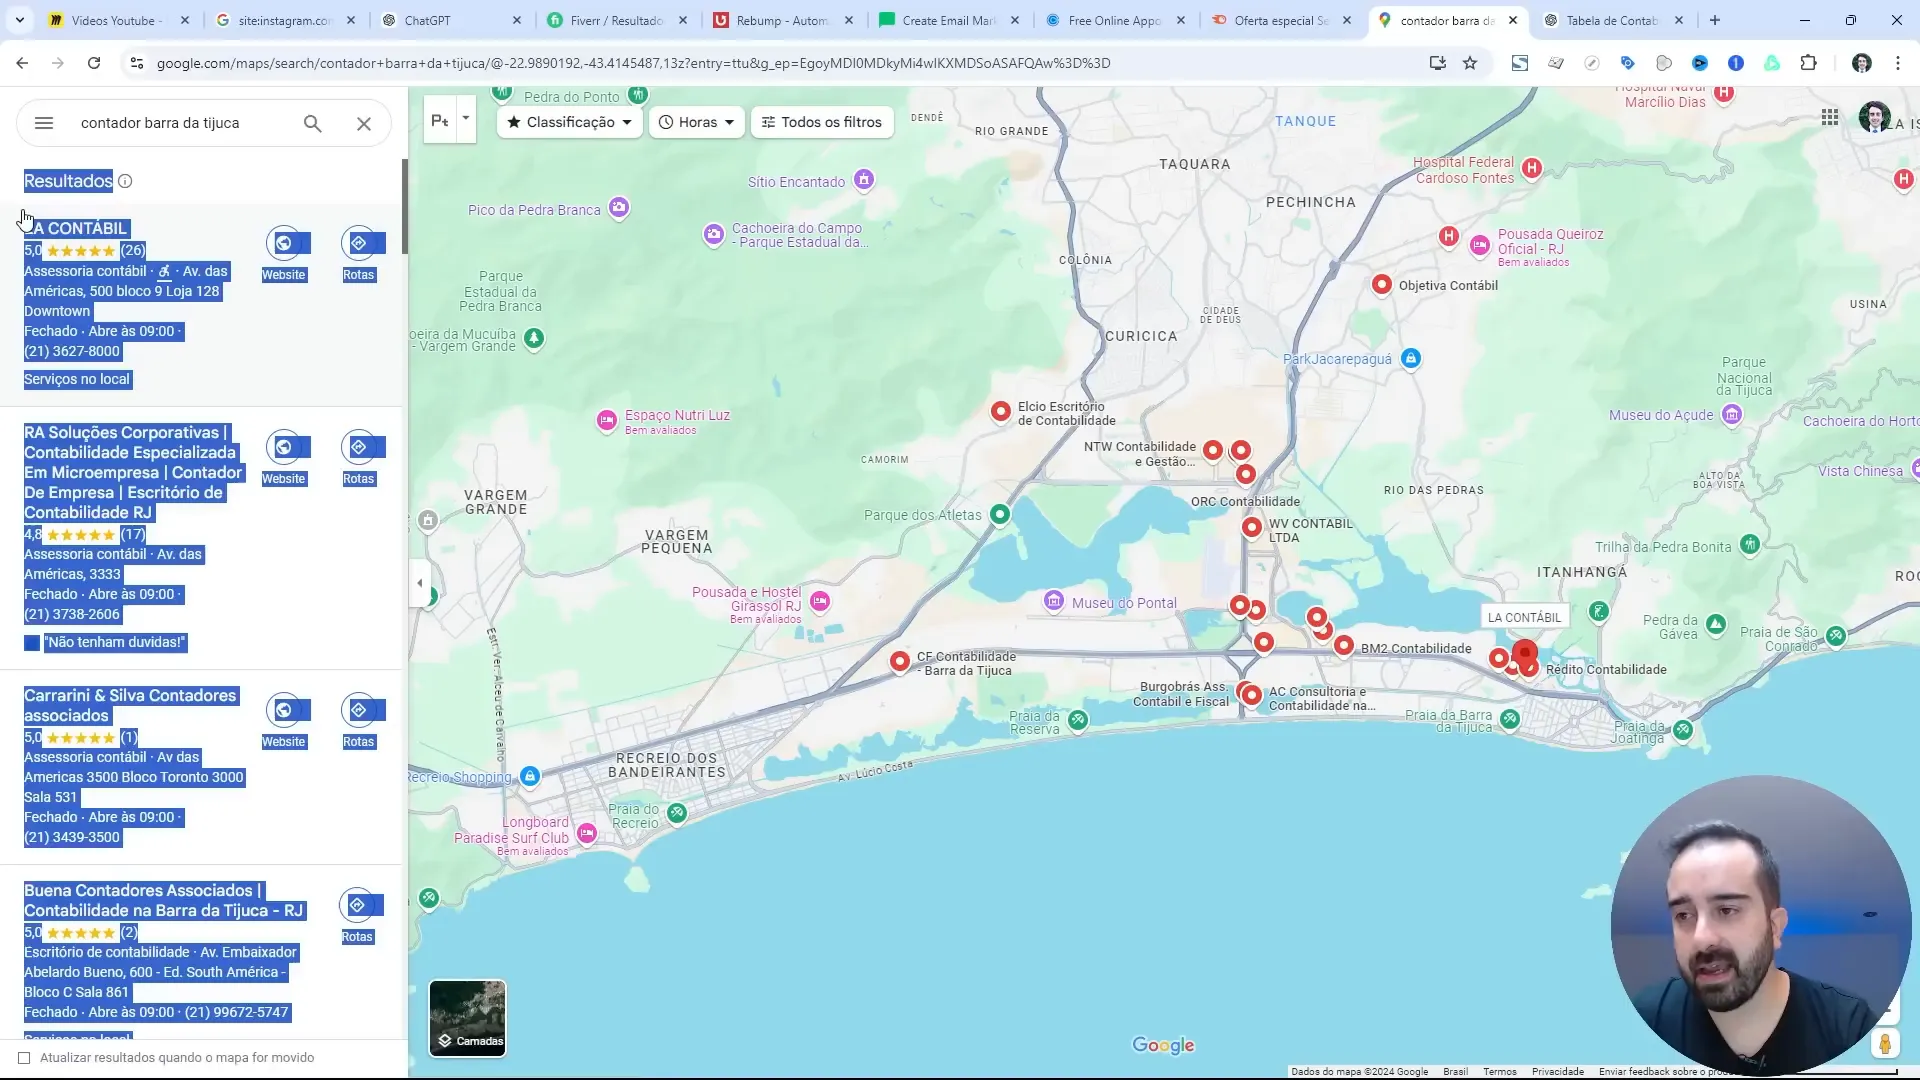This screenshot has height=1080, width=1920.
Task: Collapse the side panel arrow
Action: point(420,583)
